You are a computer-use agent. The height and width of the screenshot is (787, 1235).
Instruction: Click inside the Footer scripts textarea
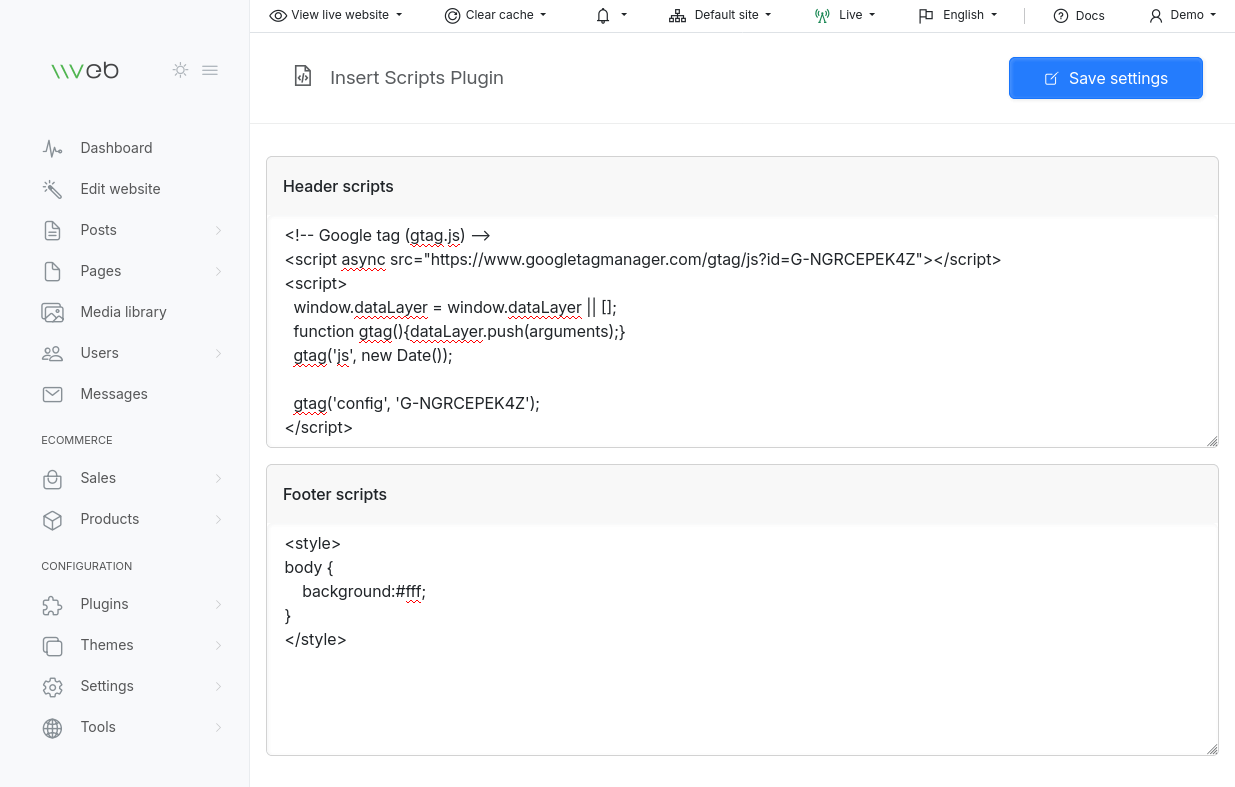pos(742,640)
